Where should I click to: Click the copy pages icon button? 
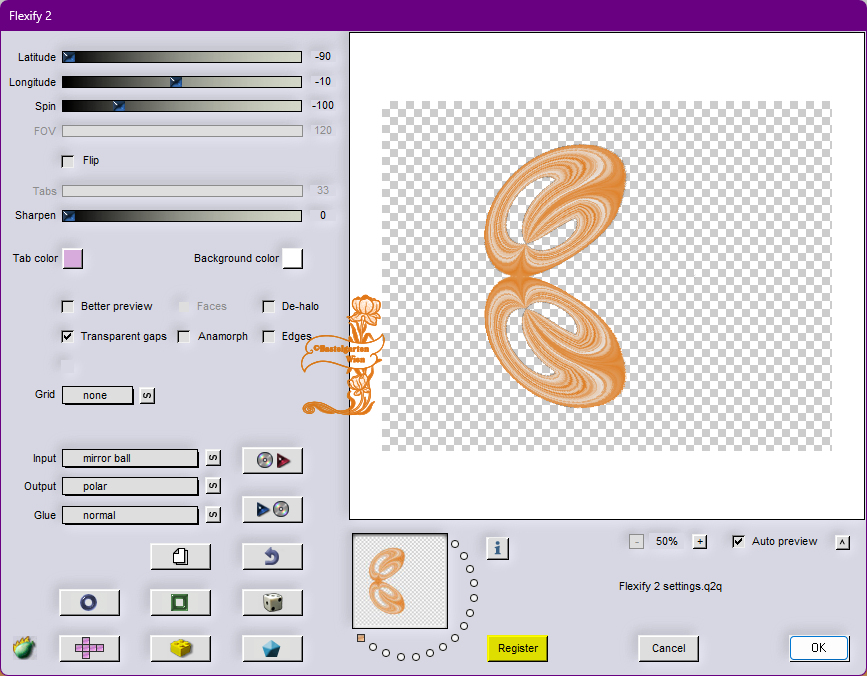(180, 556)
